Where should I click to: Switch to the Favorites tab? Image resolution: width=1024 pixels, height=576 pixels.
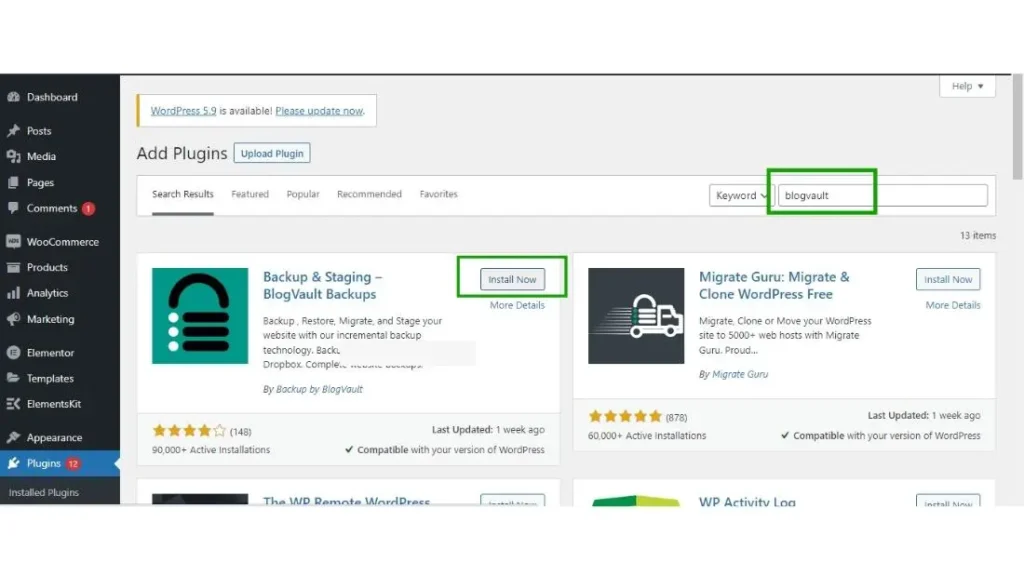[x=438, y=194]
